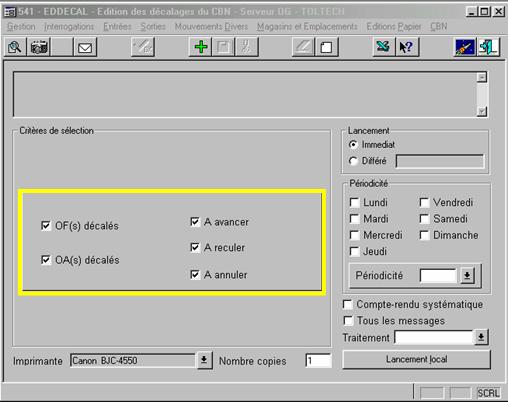Open the envelope message icon
Viewport: 508px width, 402px height.
85,47
